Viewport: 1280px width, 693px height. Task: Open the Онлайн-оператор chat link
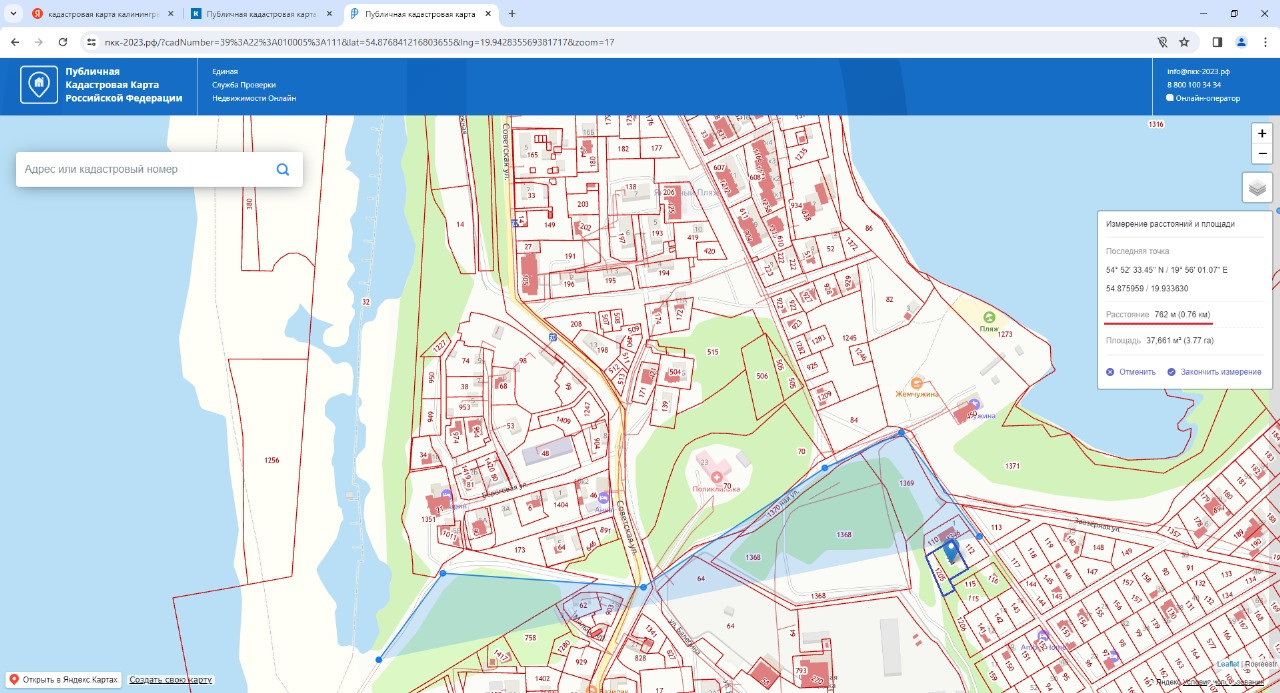(x=1207, y=98)
